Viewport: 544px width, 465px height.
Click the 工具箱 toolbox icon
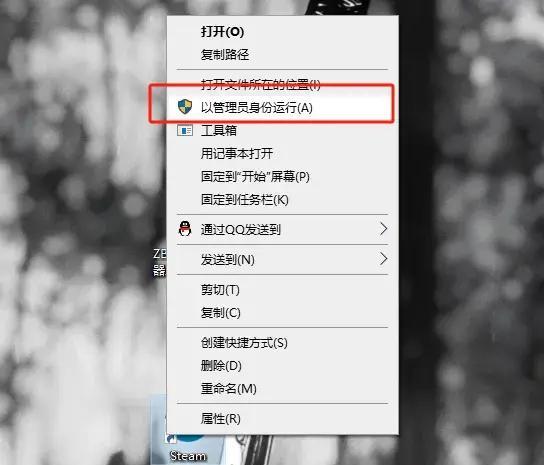pyautogui.click(x=185, y=130)
